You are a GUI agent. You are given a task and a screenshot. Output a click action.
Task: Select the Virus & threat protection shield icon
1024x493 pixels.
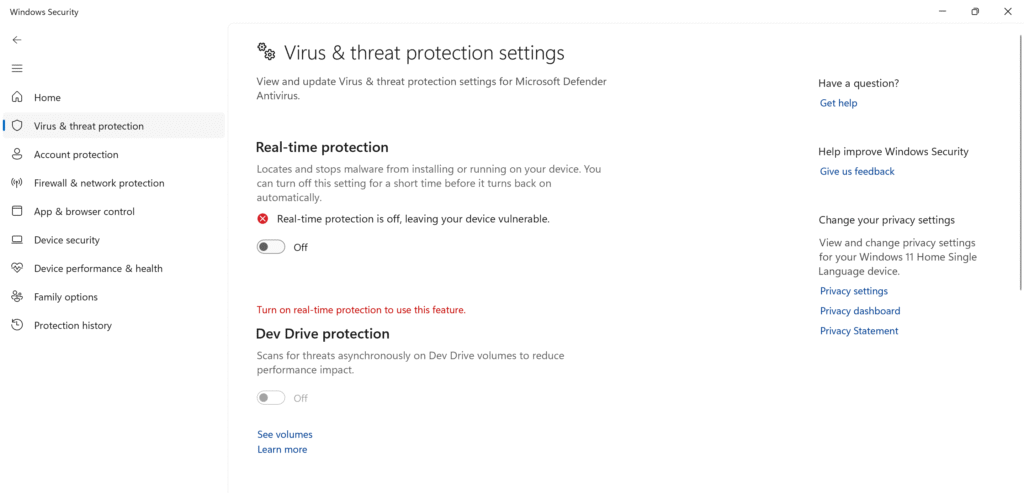click(17, 126)
